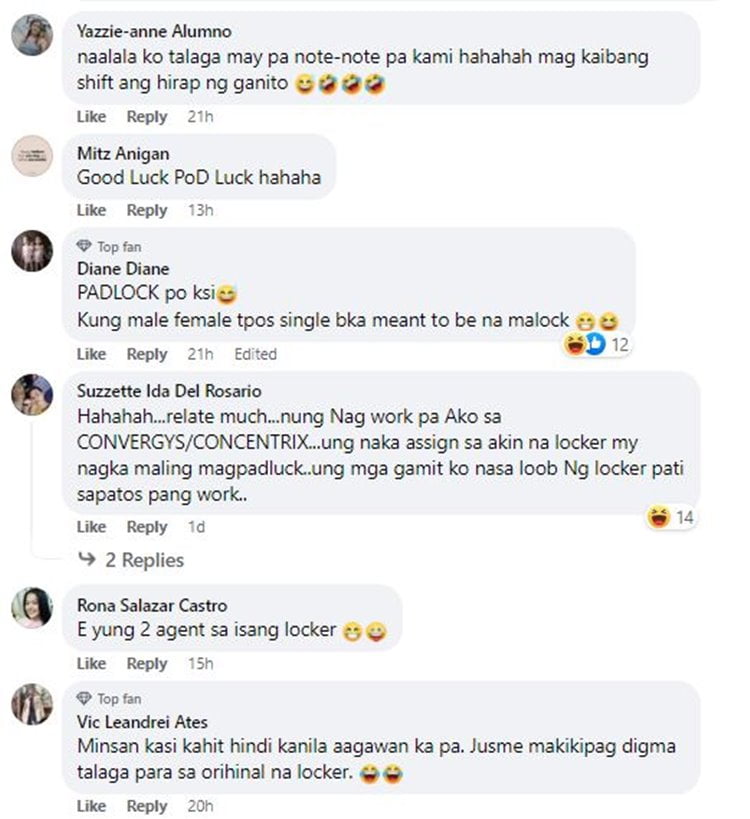Open the Suzzette Ida Del Rosario name link
Image resolution: width=750 pixels, height=819 pixels.
(169, 391)
